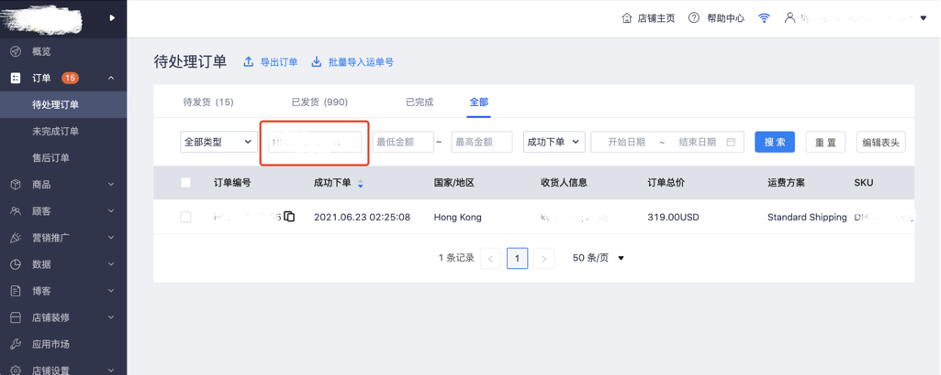Click the 订单 orders icon in sidebar
Image resolution: width=941 pixels, height=375 pixels.
pos(16,78)
